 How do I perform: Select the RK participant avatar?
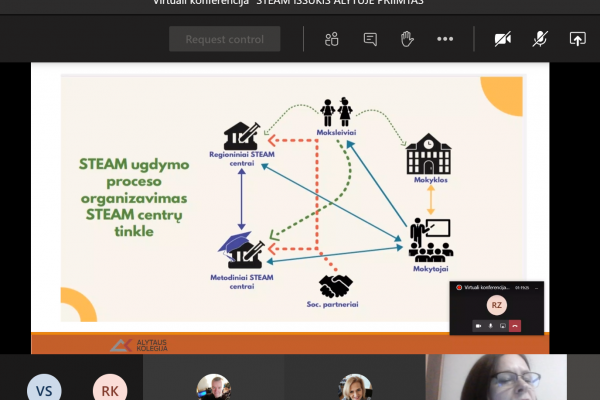click(110, 389)
